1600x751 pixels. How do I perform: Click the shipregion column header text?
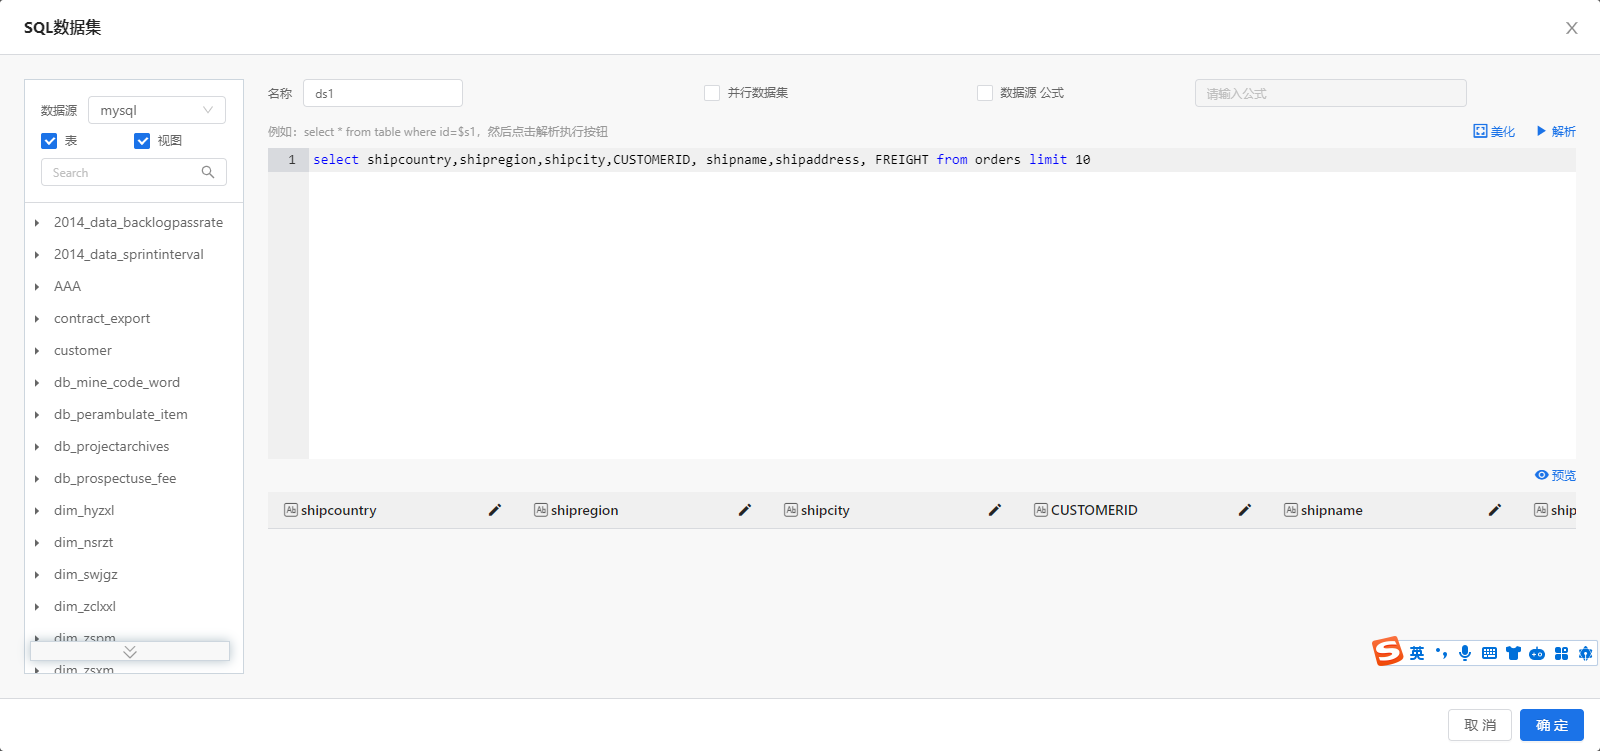[x=585, y=510]
